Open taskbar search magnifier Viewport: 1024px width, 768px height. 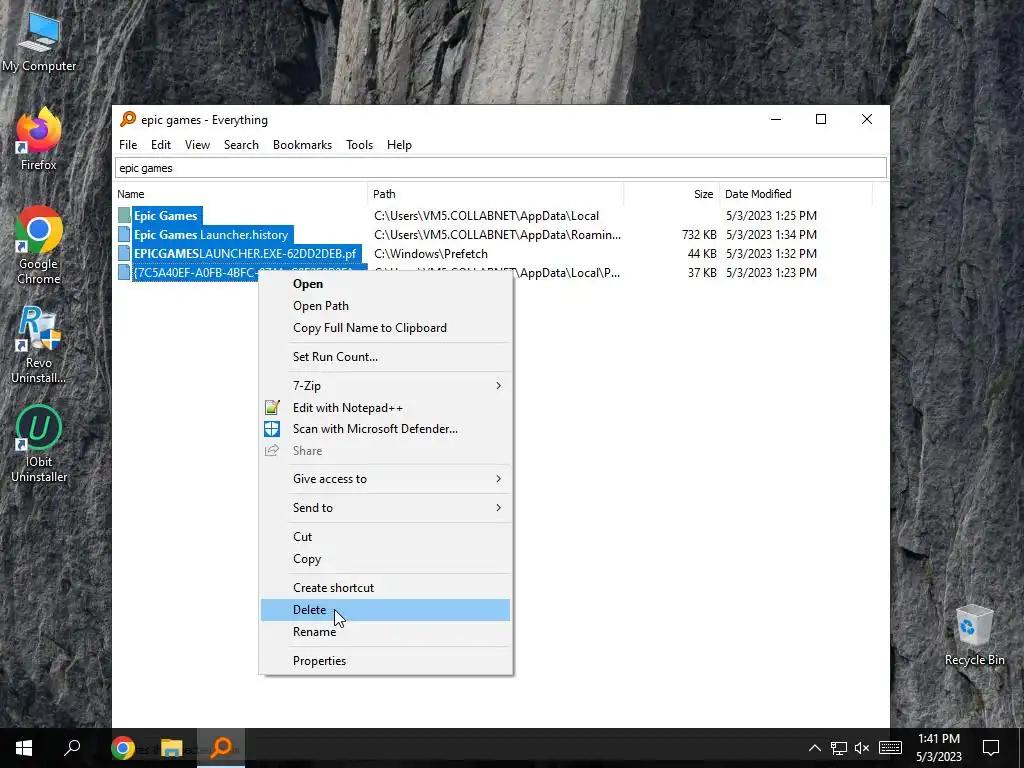click(x=72, y=748)
